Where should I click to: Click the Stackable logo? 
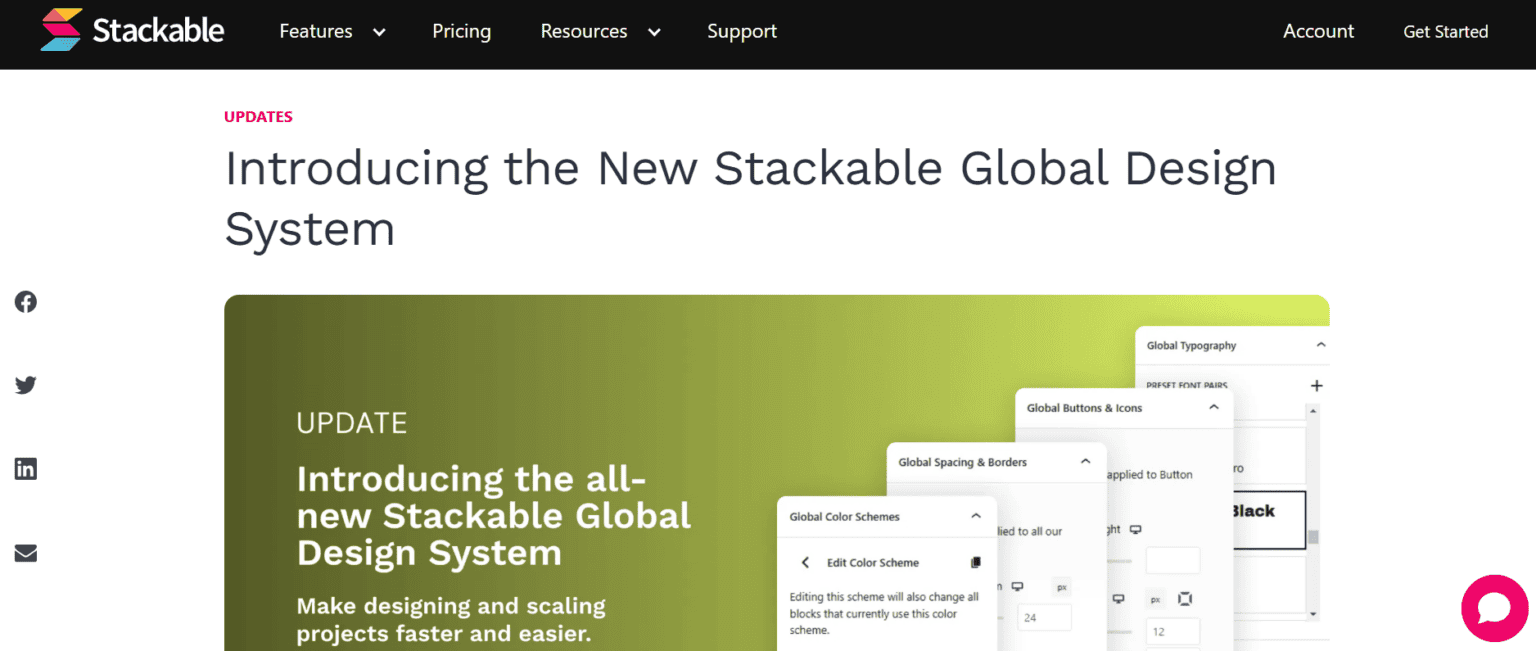(x=130, y=30)
